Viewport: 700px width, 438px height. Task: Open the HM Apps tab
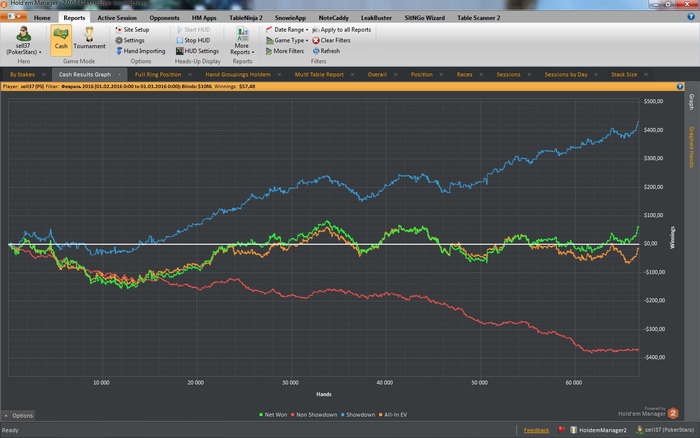pos(204,18)
